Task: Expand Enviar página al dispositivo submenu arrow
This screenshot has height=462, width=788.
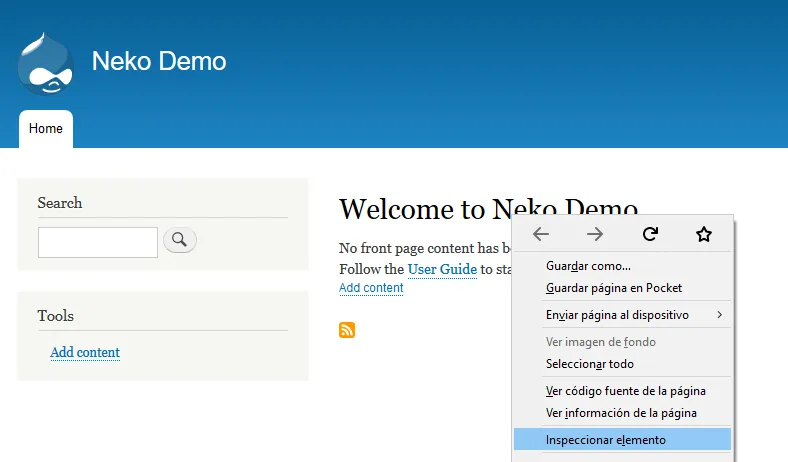Action: [x=720, y=315]
